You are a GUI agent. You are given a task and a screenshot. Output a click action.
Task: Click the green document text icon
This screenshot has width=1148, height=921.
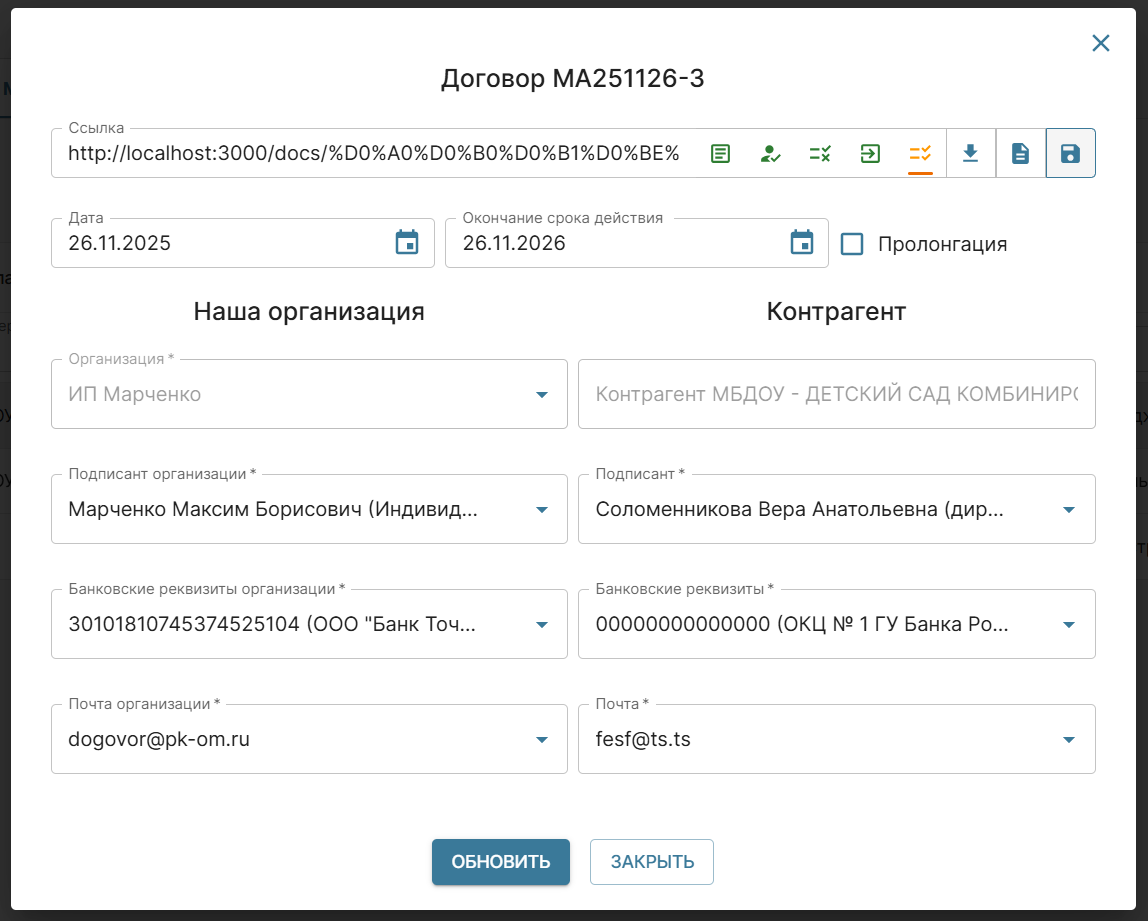coord(720,154)
